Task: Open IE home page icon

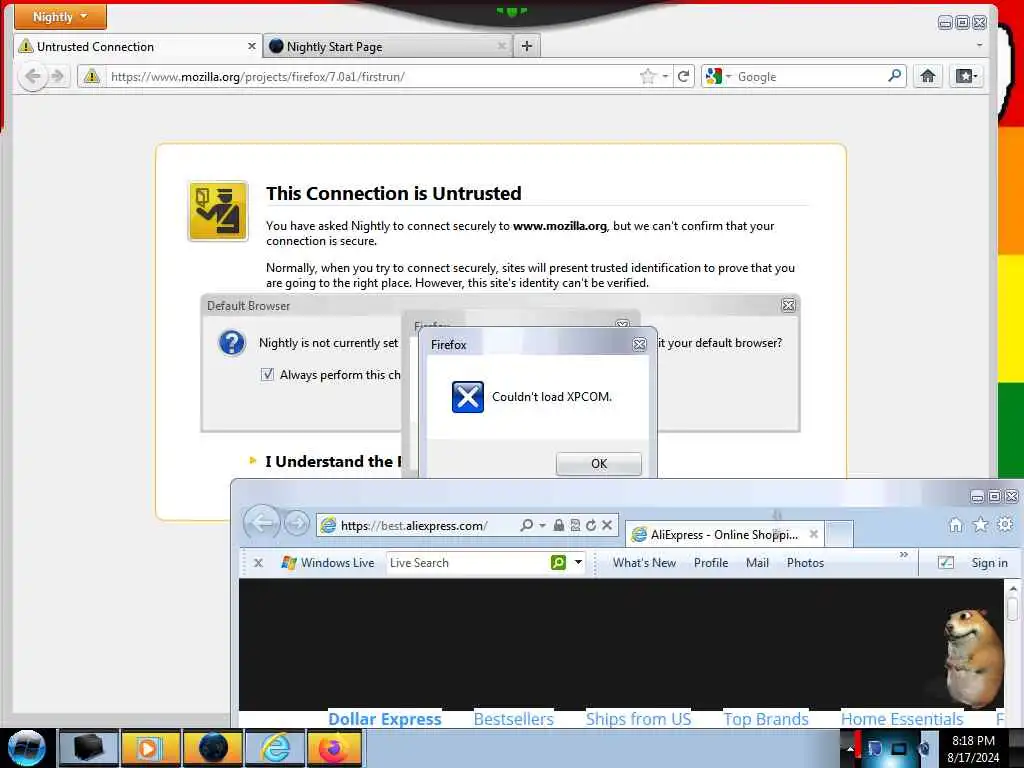Action: (955, 524)
